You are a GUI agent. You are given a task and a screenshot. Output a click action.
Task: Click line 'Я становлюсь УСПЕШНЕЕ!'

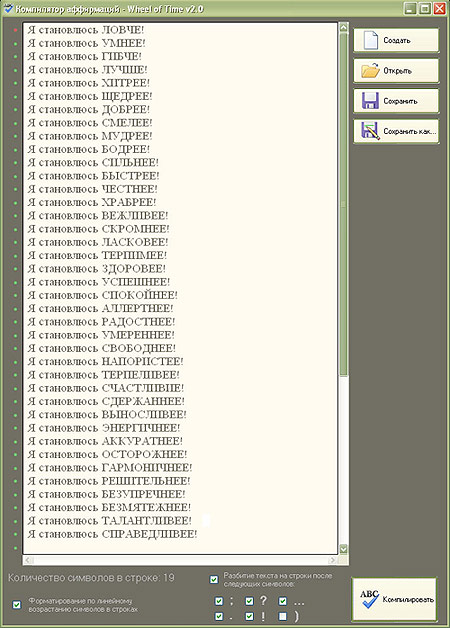click(x=98, y=282)
